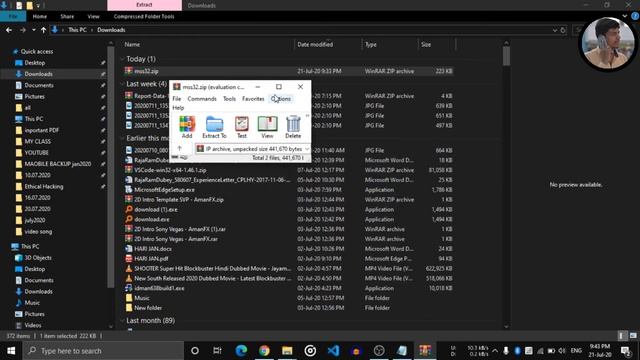Open Task View in taskbar
The image size is (640, 360).
click(x=218, y=351)
